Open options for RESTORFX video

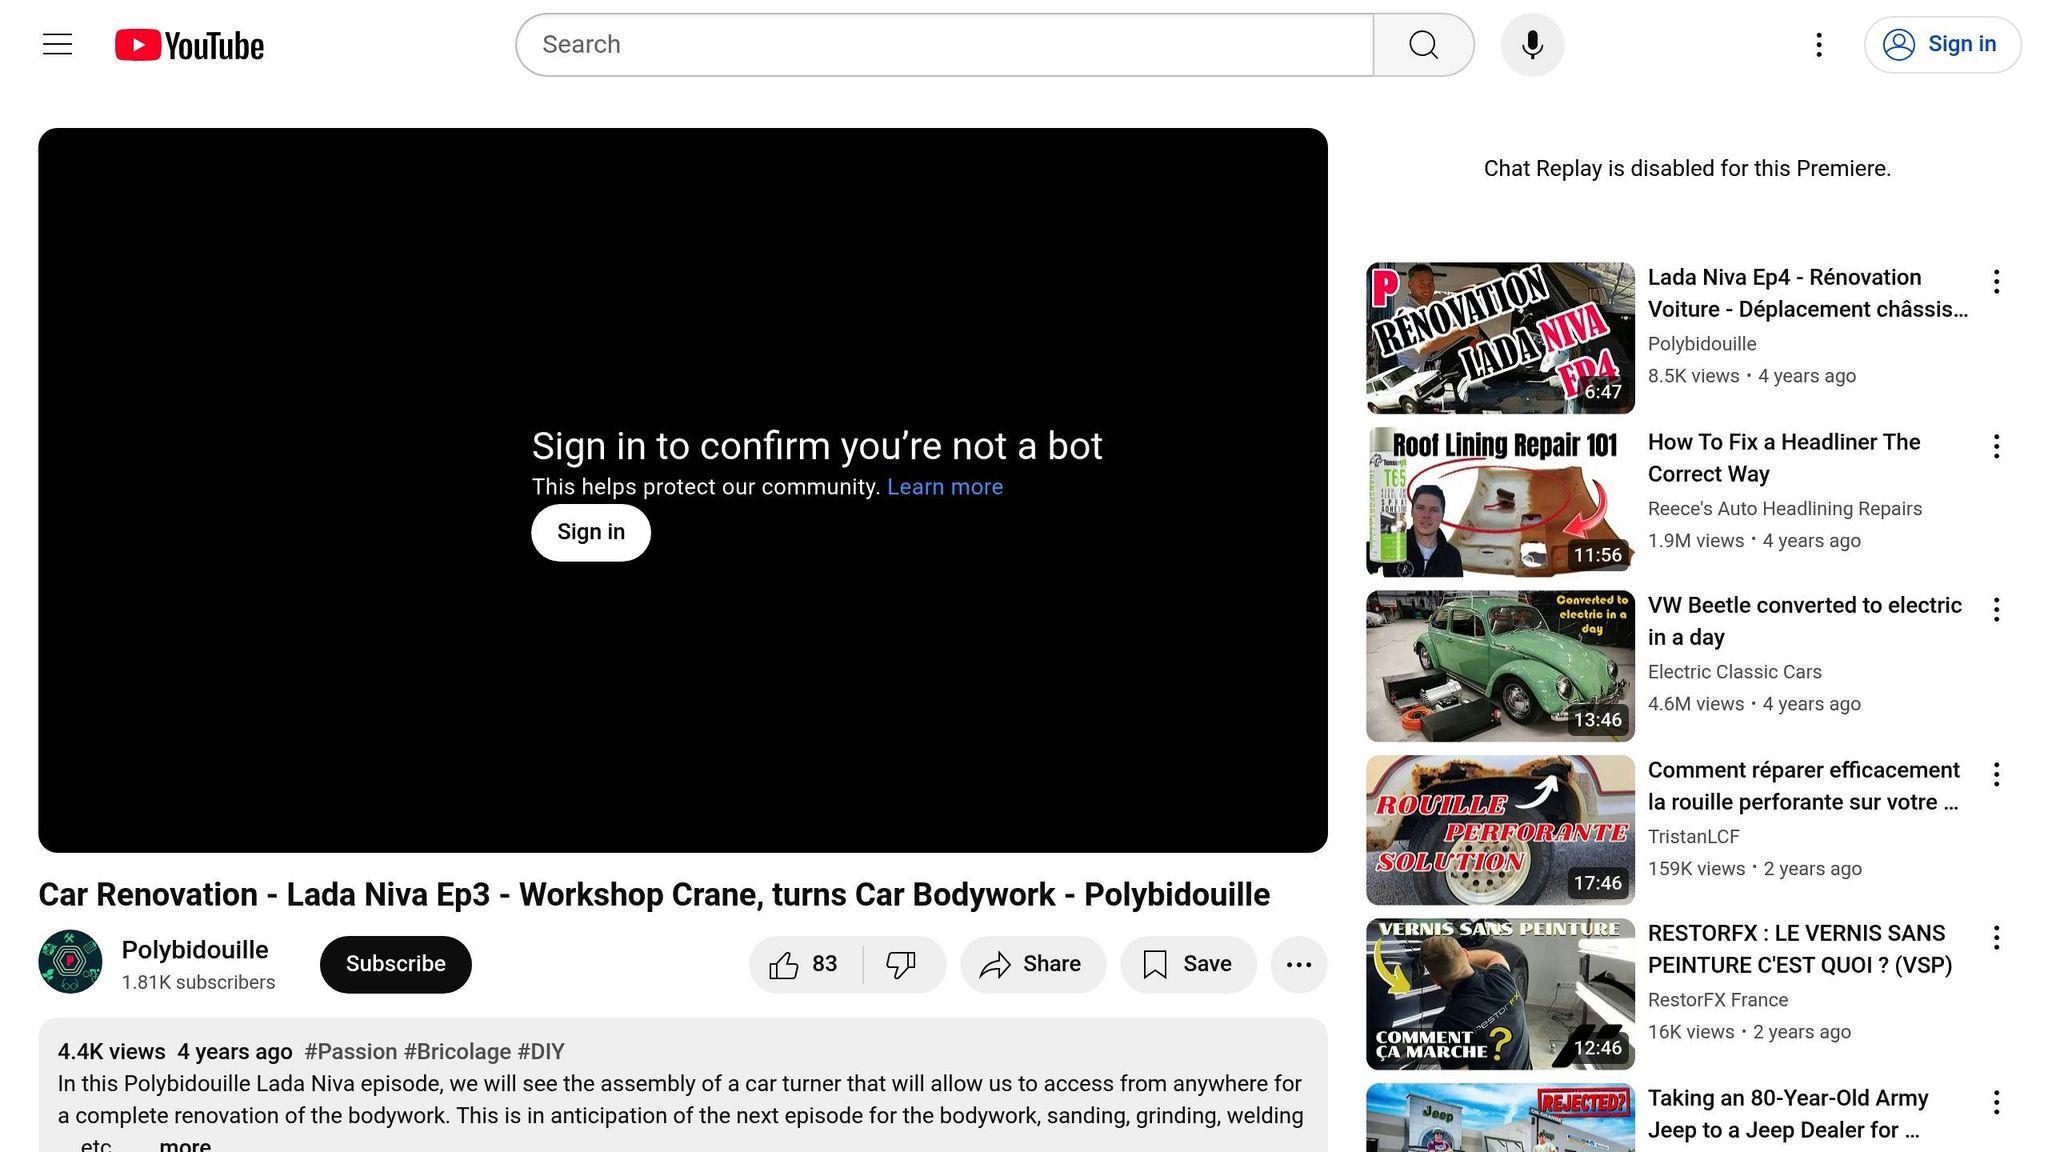click(1996, 937)
